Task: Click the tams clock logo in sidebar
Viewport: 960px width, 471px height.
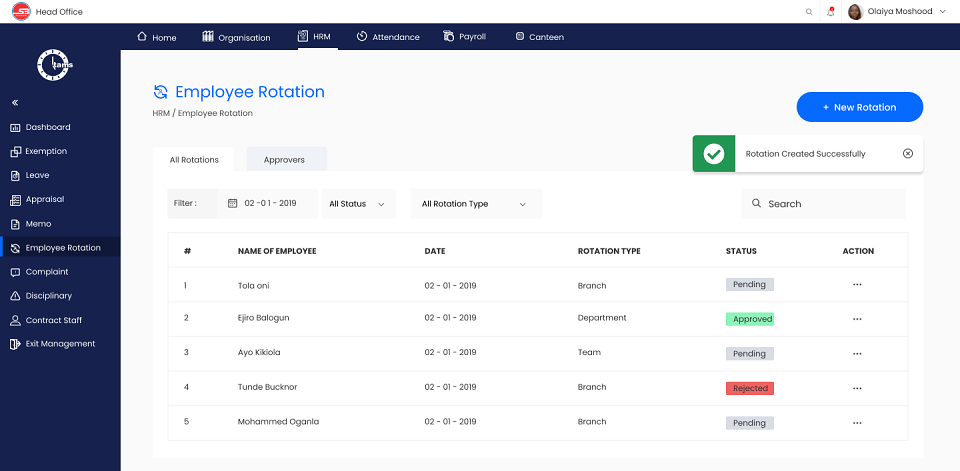Action: pos(55,65)
